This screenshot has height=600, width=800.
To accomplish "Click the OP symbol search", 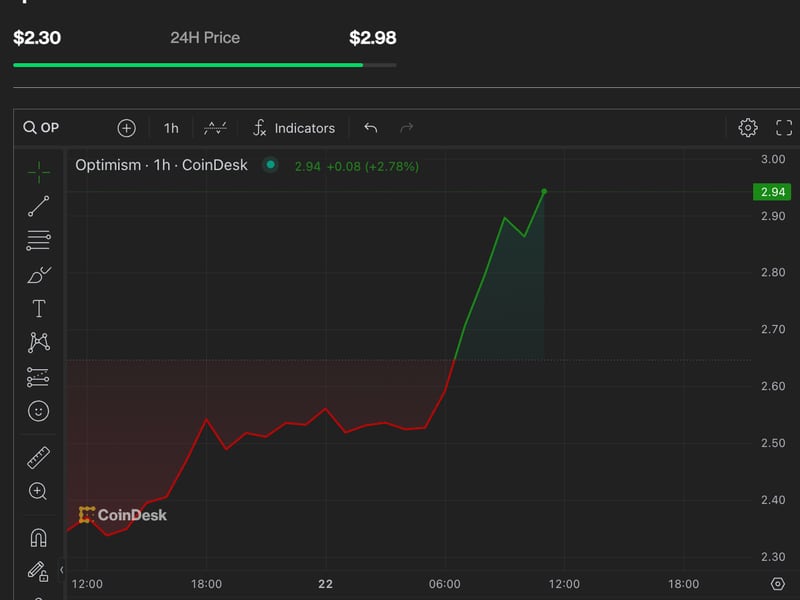I will 60,128.
